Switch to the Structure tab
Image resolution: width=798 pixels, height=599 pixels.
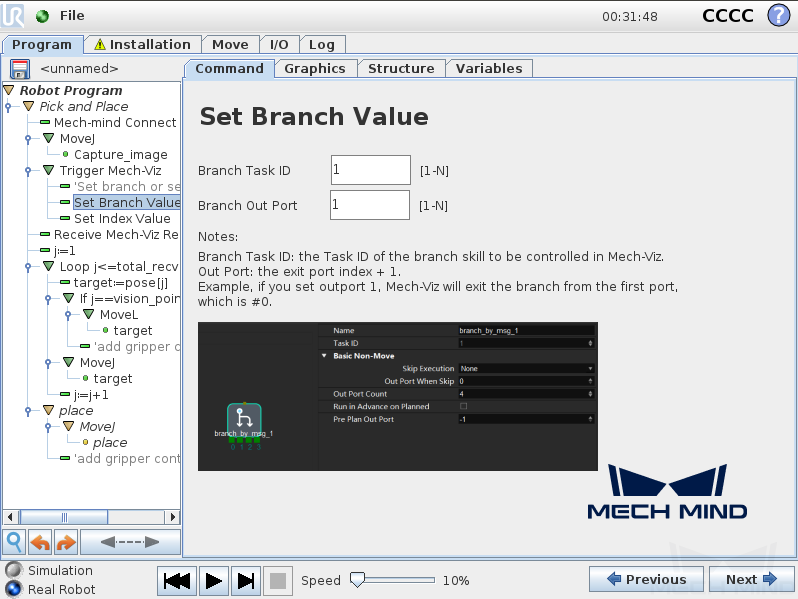401,69
